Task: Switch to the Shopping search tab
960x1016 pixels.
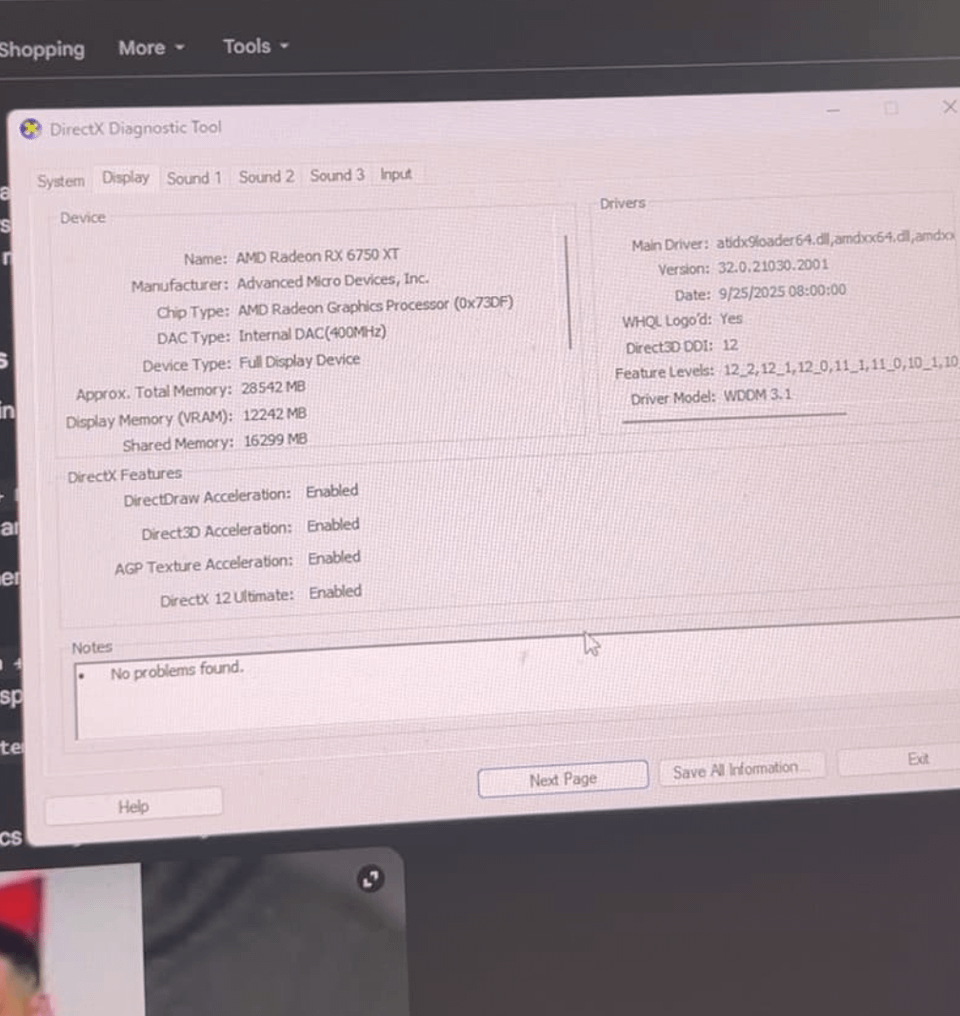Action: (42, 50)
